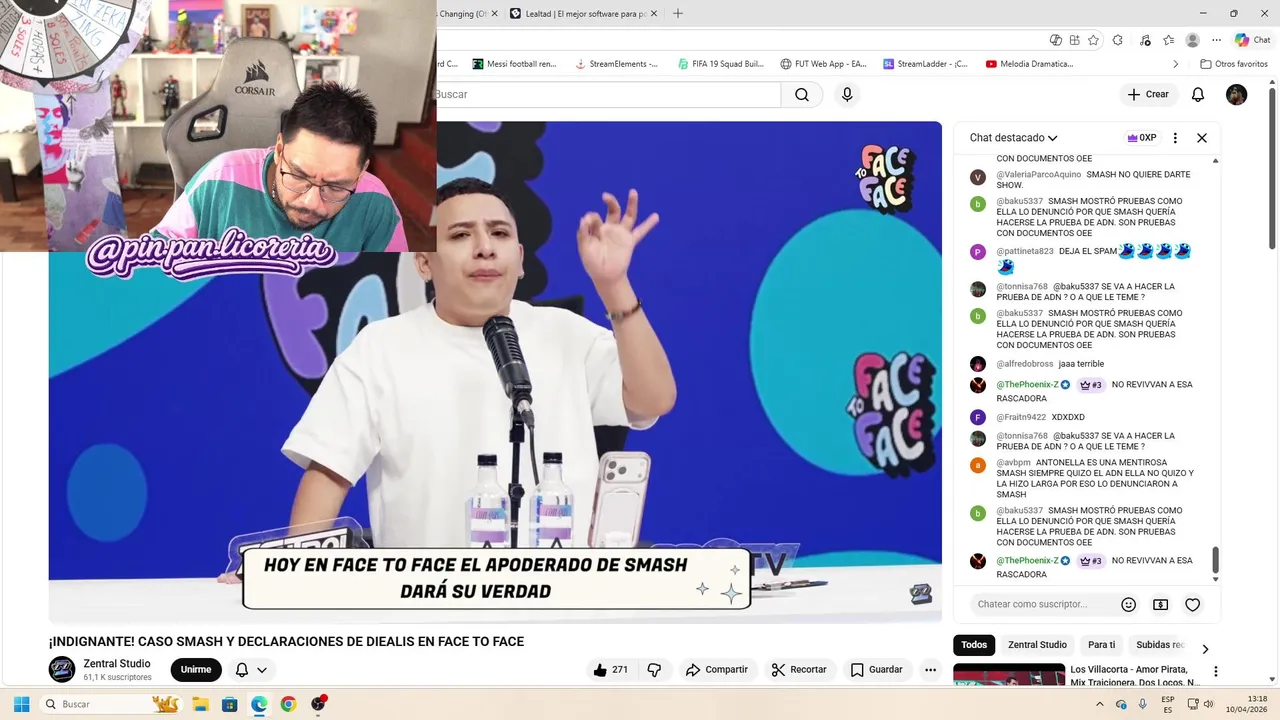Viewport: 1280px width, 720px height.
Task: Click the Compartir button
Action: click(x=716, y=670)
